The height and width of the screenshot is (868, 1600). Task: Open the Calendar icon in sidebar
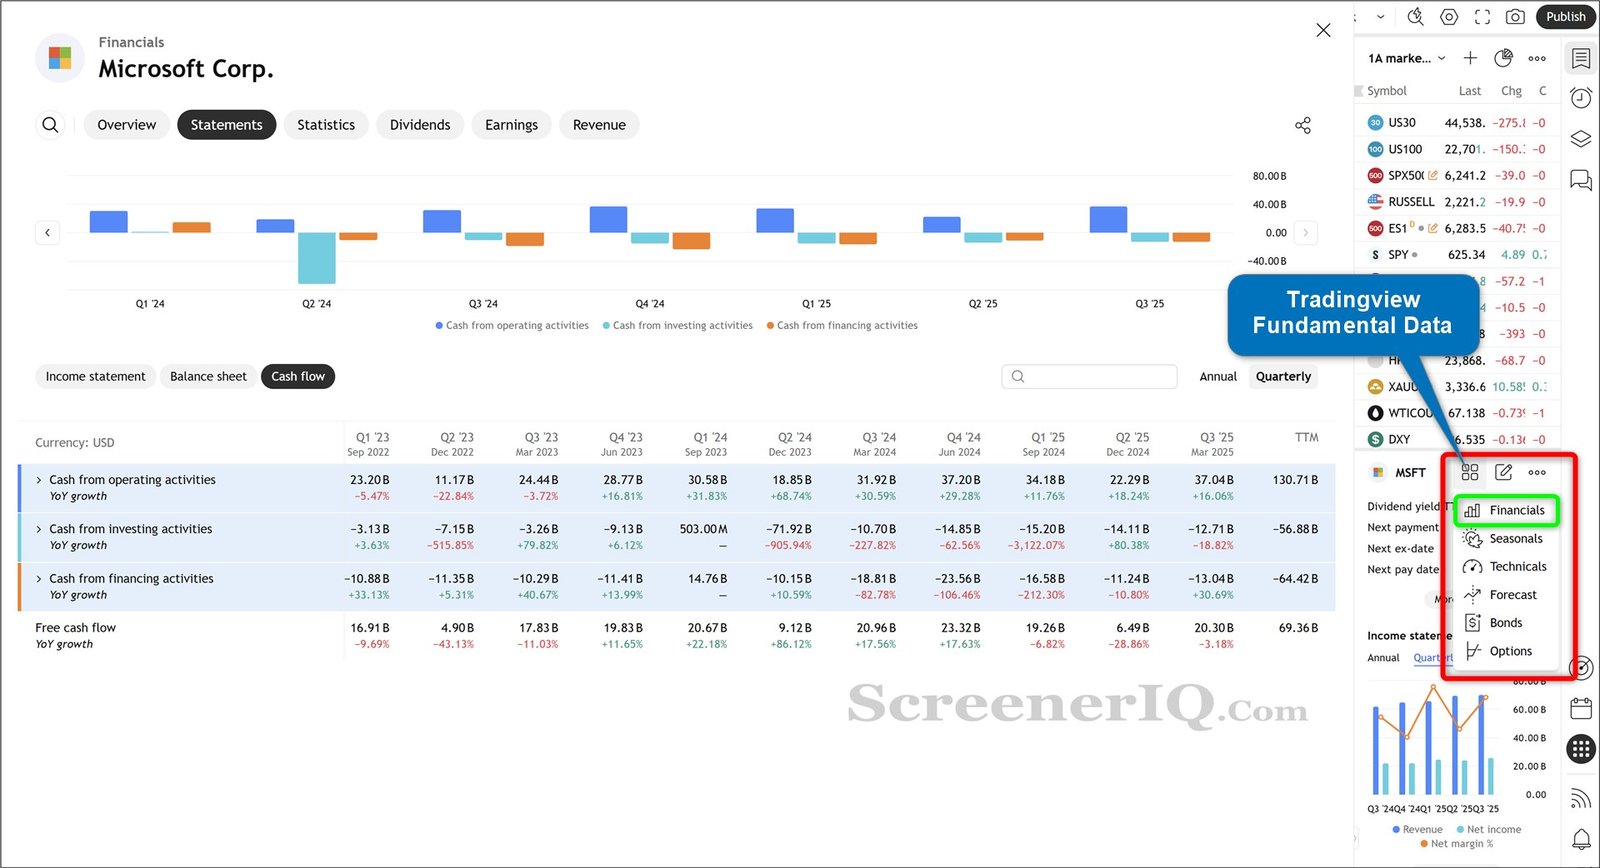(x=1581, y=709)
